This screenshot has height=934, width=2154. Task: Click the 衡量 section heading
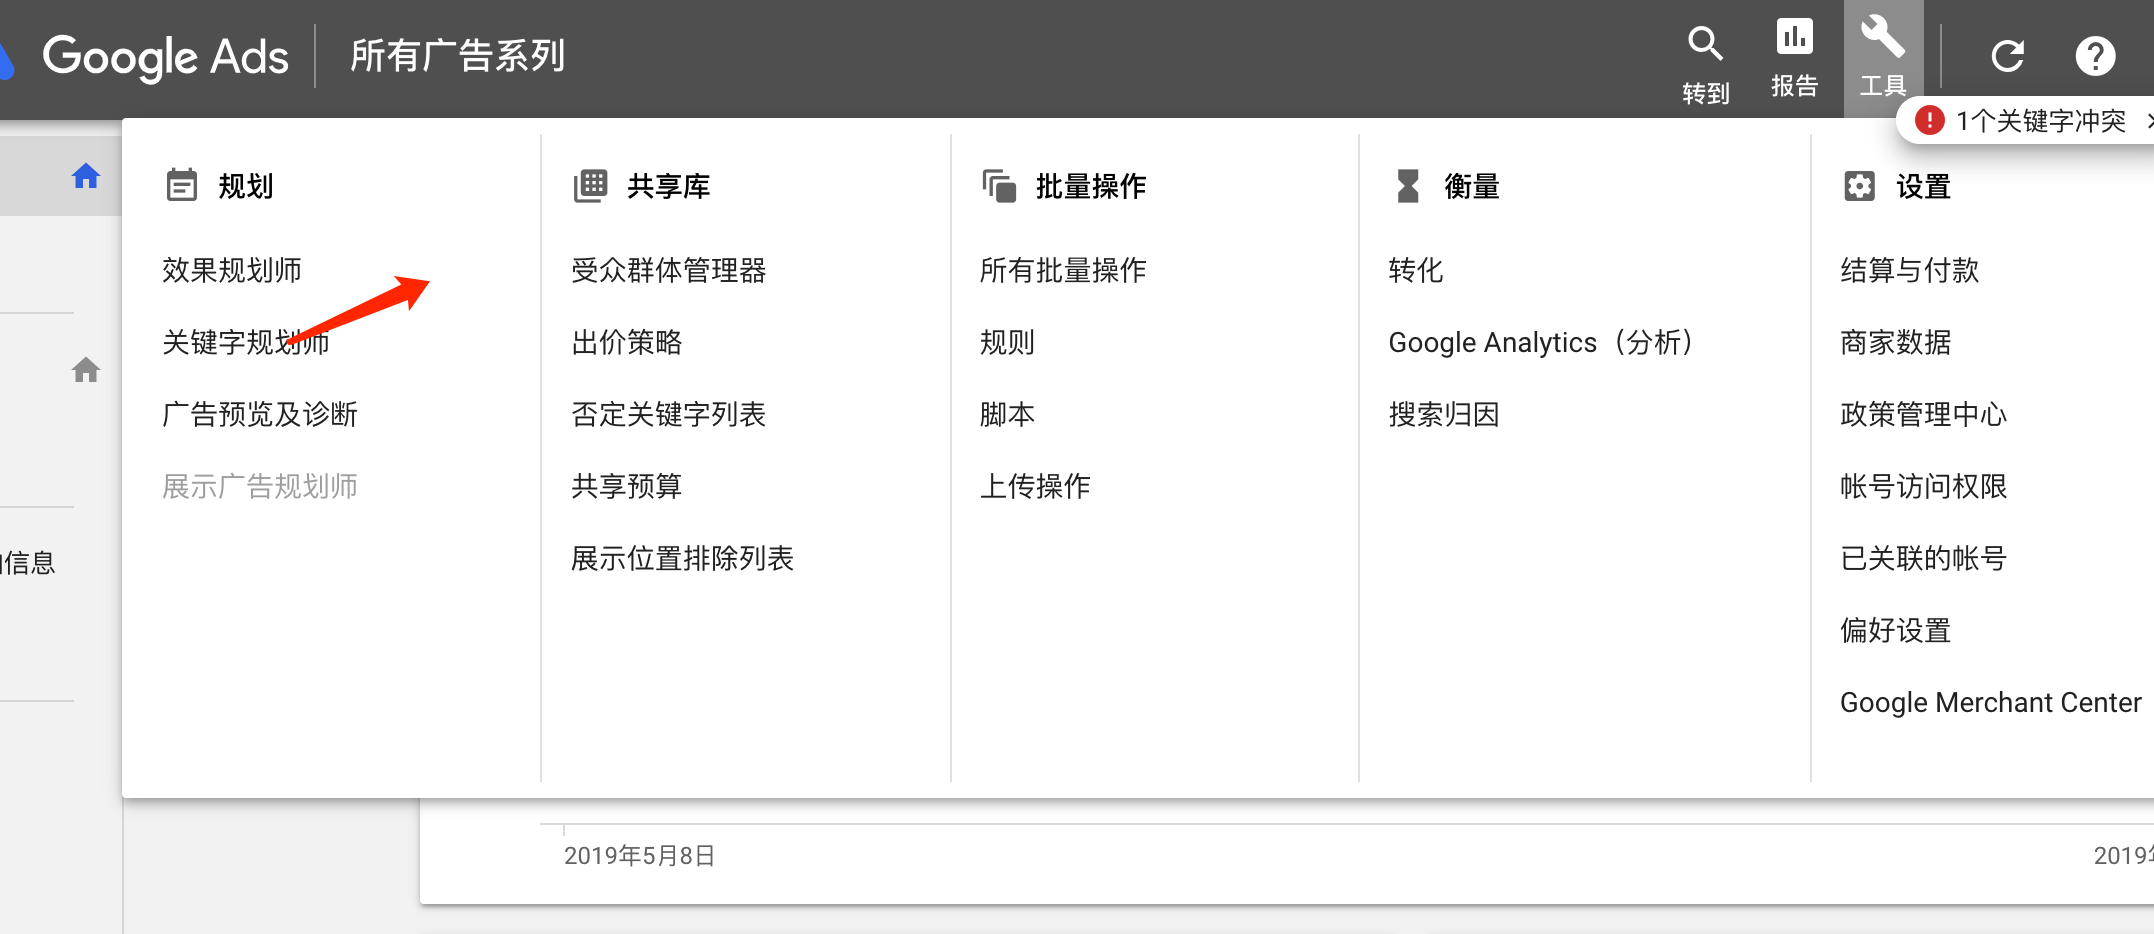[x=1472, y=186]
